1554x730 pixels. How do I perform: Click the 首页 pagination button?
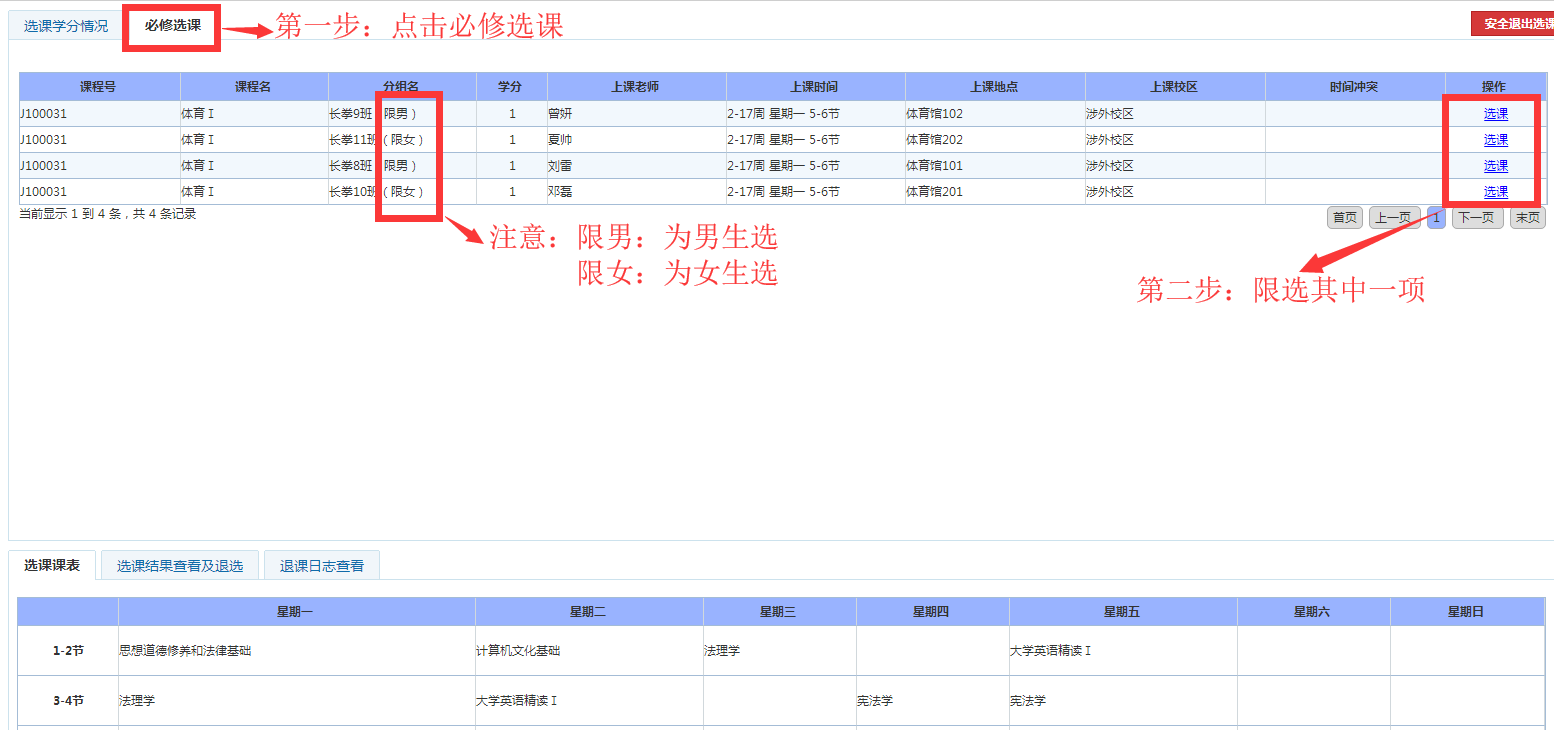click(1344, 216)
